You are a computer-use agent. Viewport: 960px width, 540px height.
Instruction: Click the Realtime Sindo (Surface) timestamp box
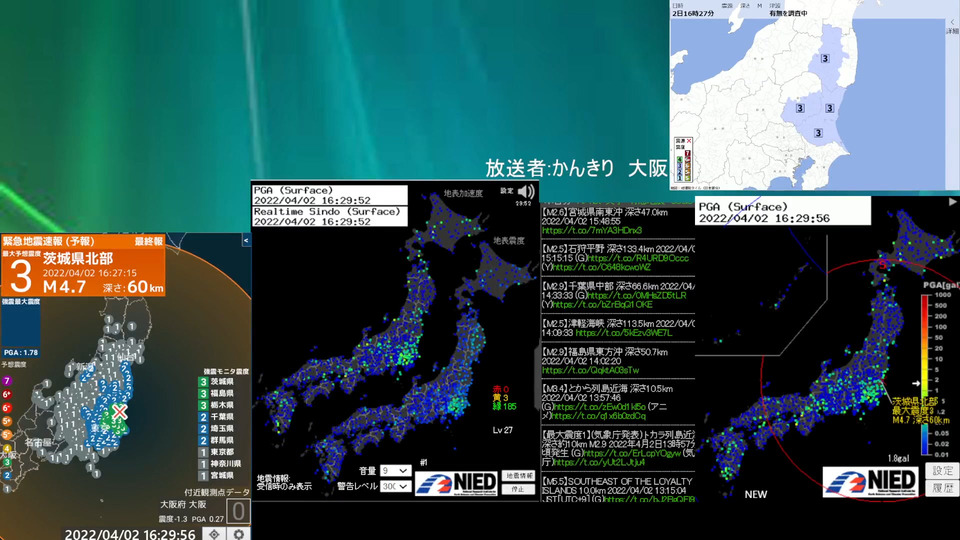click(x=330, y=216)
